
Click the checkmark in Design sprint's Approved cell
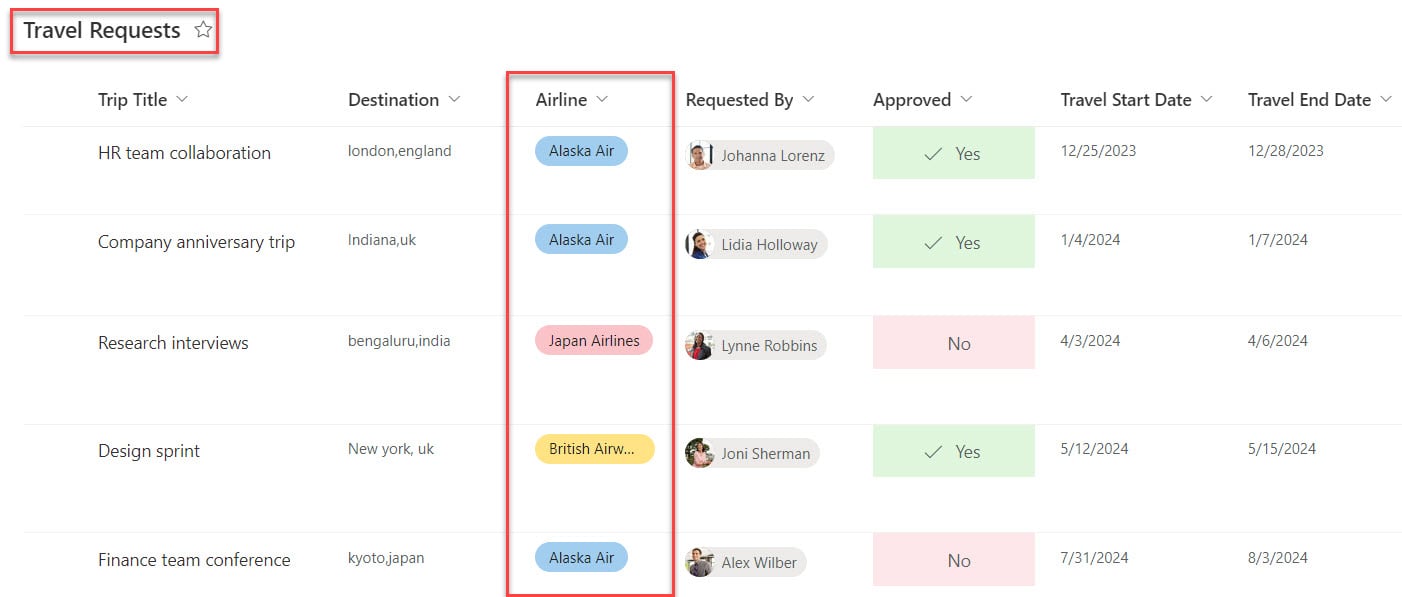[934, 452]
